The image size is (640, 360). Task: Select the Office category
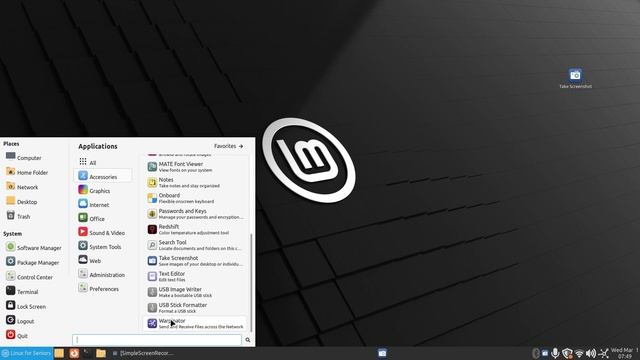103,218
